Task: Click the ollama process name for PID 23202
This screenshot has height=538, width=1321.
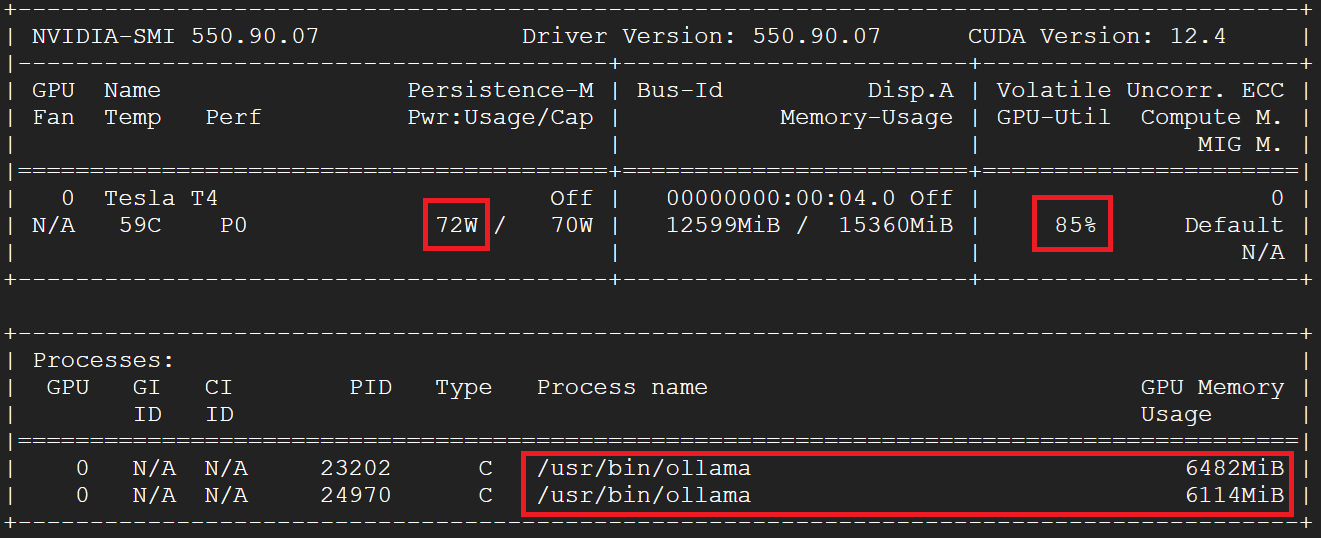Action: click(644, 468)
